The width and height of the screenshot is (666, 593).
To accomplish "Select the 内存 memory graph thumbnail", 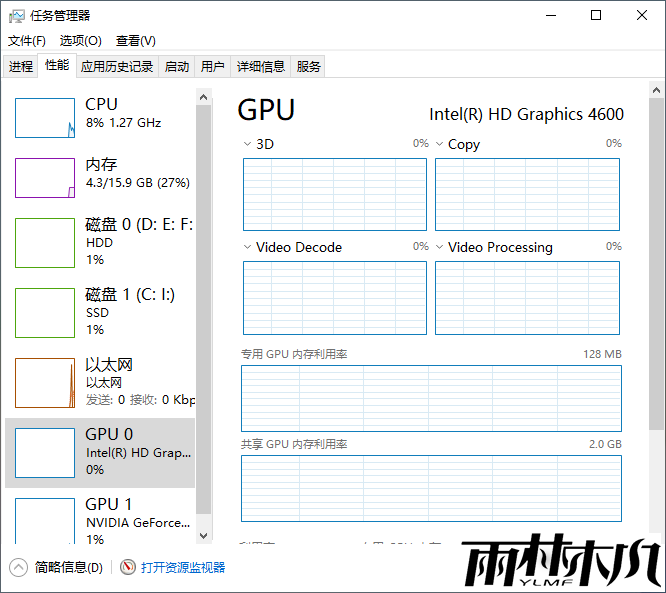I will pos(45,178).
